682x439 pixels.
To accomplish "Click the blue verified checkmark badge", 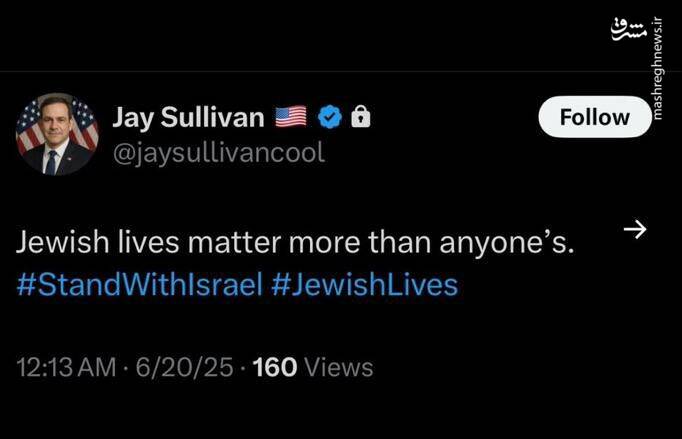I will pos(329,117).
